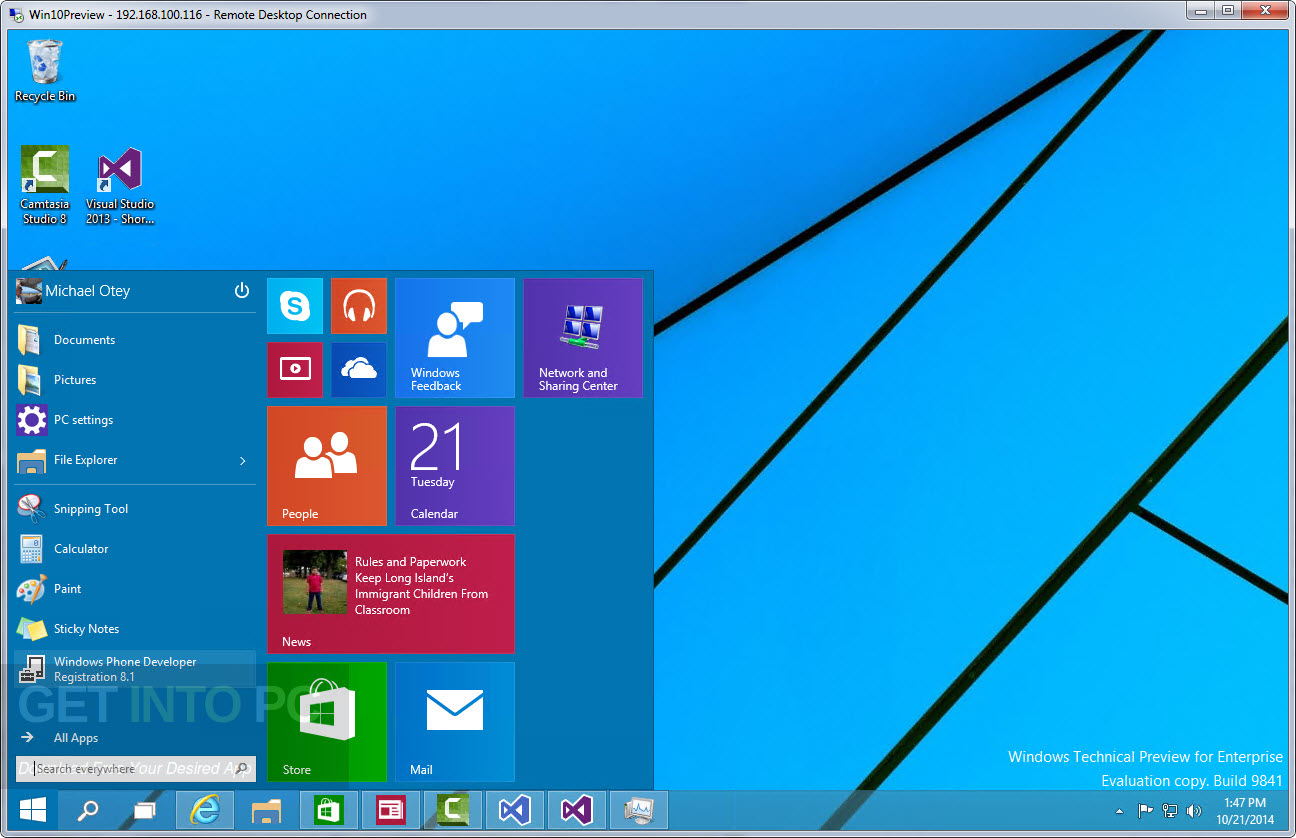Open Network and Sharing Center tile
1296x838 pixels.
(583, 338)
